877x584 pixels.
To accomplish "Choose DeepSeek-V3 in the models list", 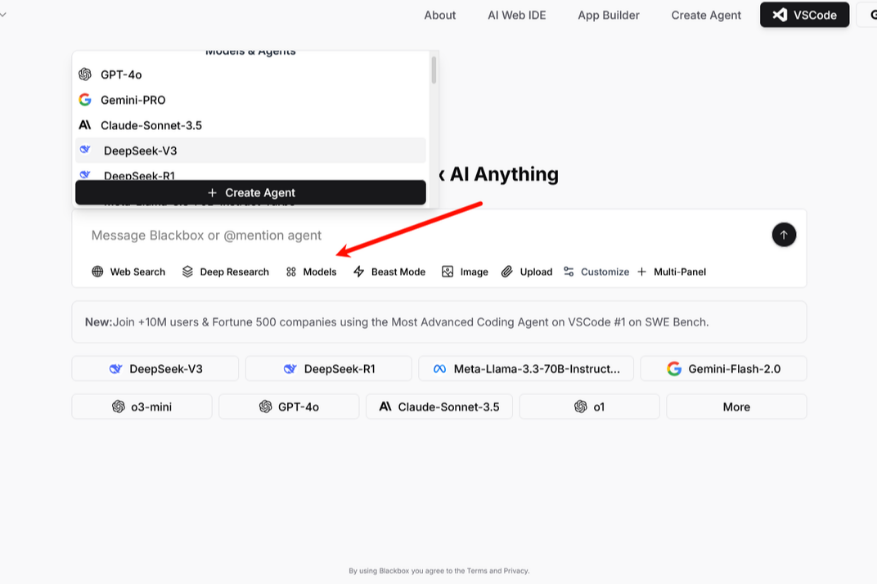I will pyautogui.click(x=251, y=150).
